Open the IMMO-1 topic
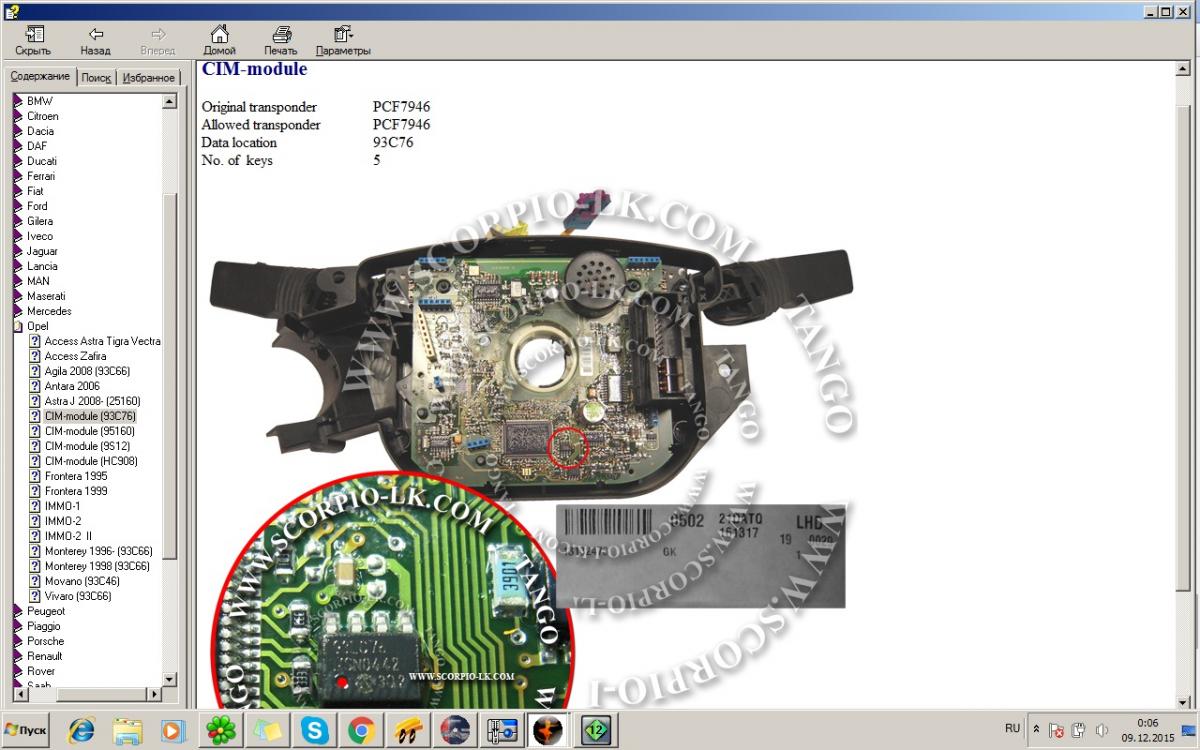 pyautogui.click(x=63, y=506)
